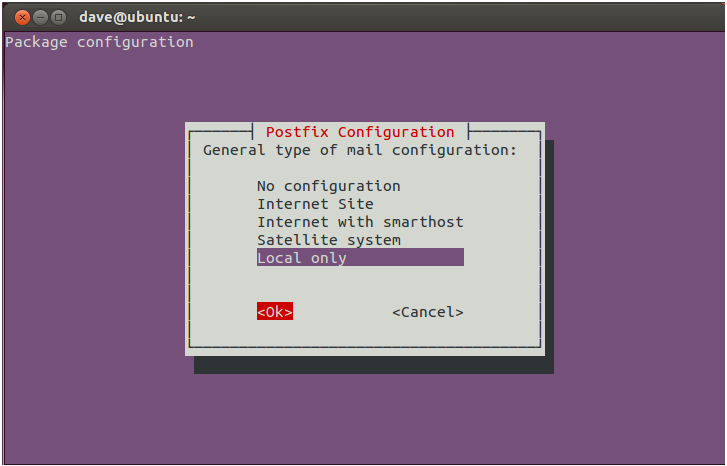The height and width of the screenshot is (466, 727).
Task: Select highlighted Local only option
Action: [360, 257]
